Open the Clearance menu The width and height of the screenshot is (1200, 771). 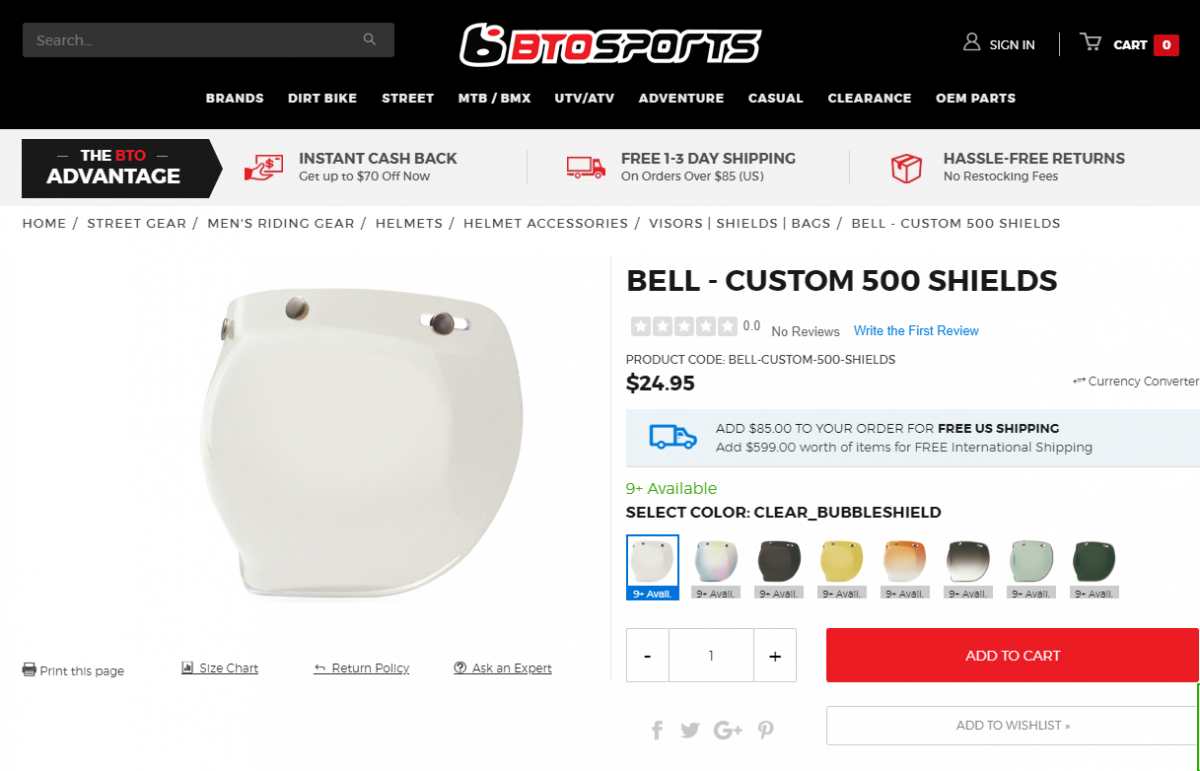tap(869, 98)
